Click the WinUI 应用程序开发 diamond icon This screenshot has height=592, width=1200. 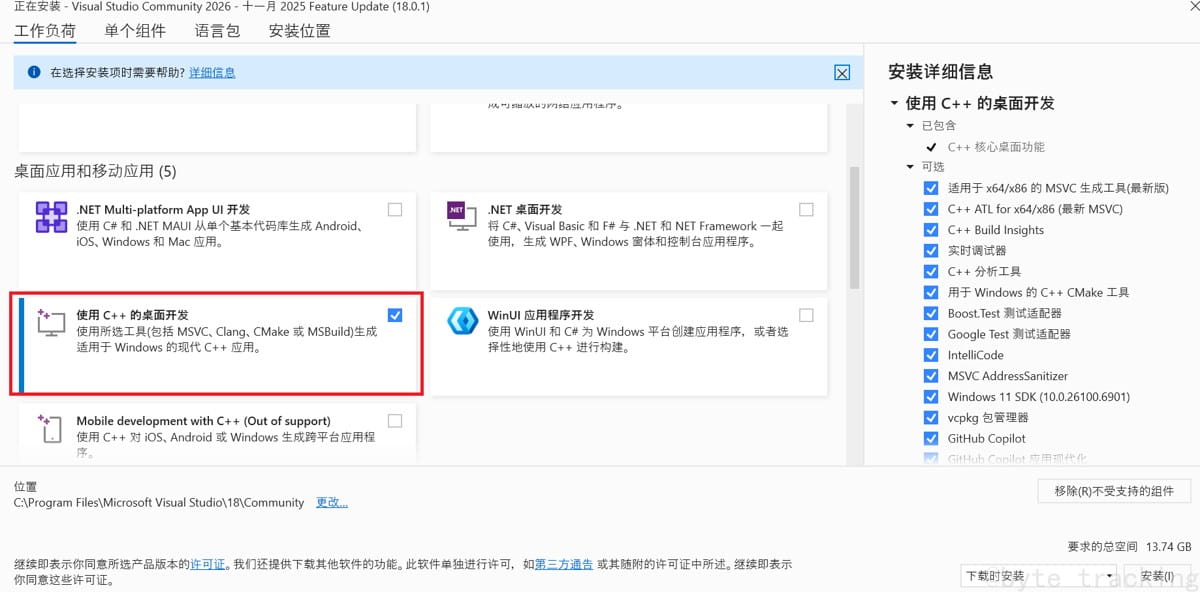(x=461, y=321)
